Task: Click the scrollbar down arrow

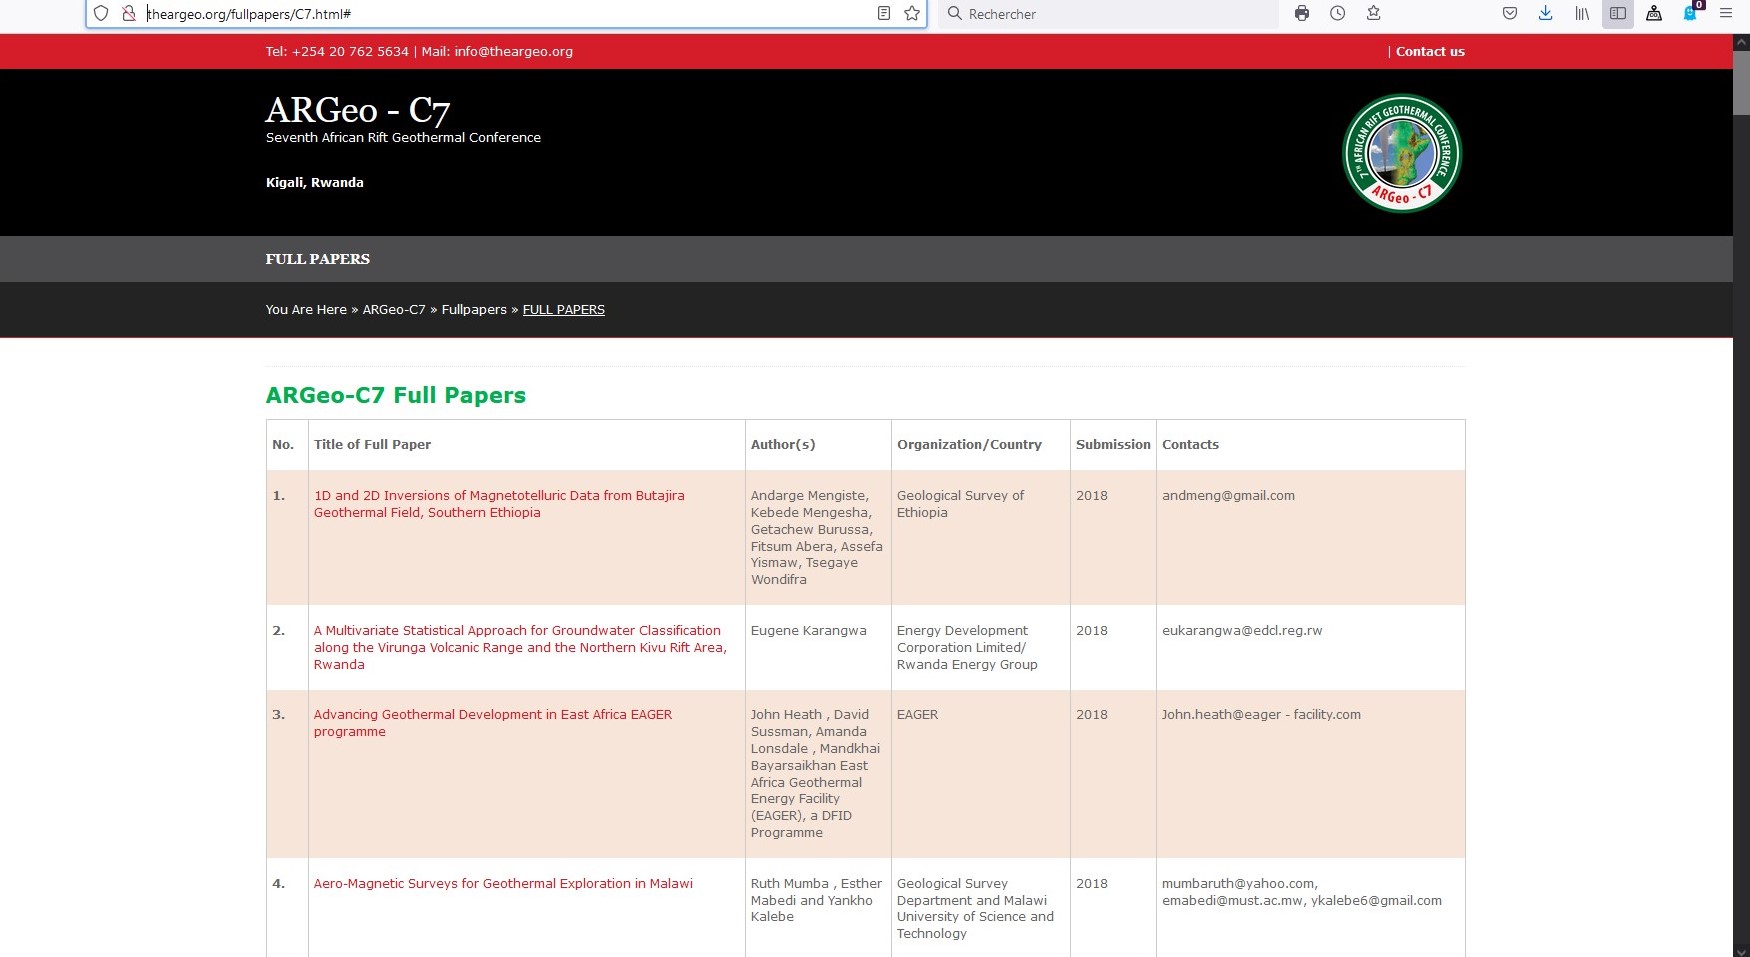Action: click(1741, 950)
